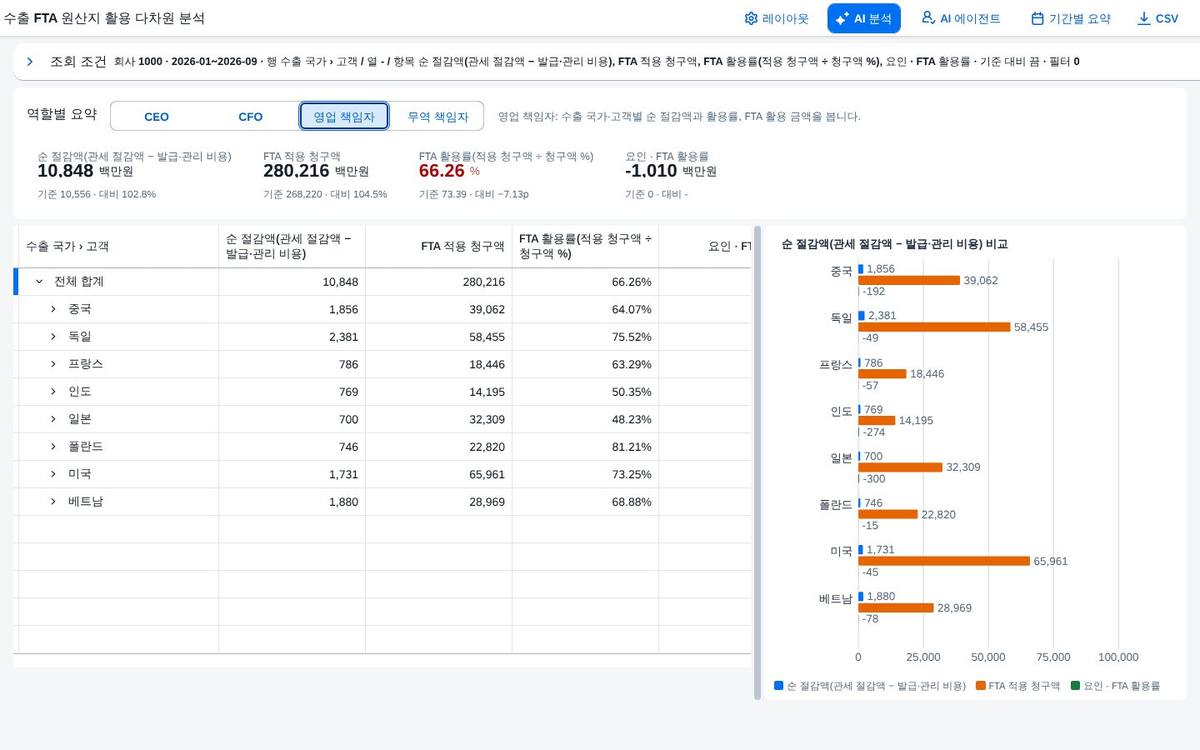
Task: Expand the 인도 row
Action: click(53, 392)
